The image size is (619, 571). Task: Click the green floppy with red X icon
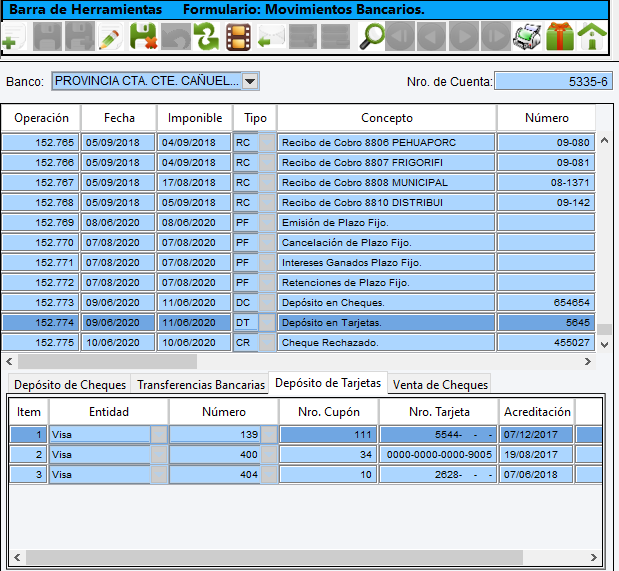(x=143, y=37)
